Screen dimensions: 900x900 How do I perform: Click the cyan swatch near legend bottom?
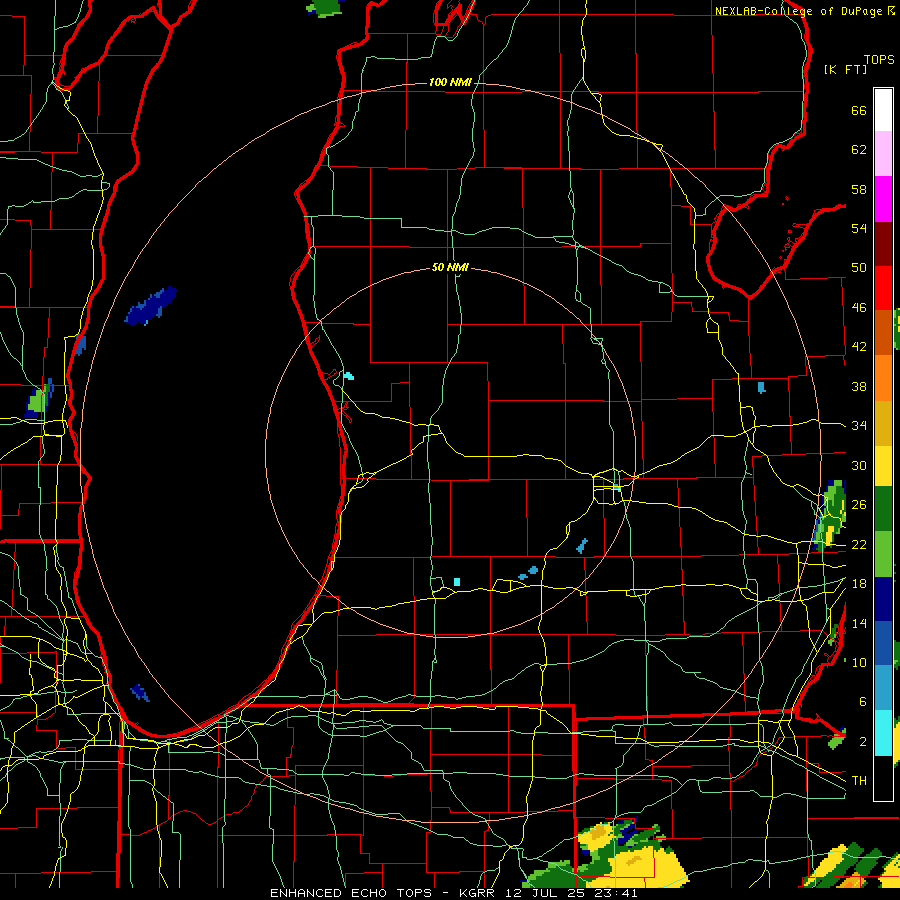pos(883,733)
